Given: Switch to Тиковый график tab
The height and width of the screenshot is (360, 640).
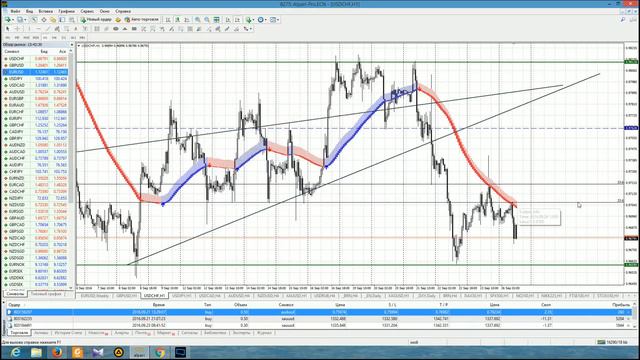Looking at the screenshot, I should [46, 294].
